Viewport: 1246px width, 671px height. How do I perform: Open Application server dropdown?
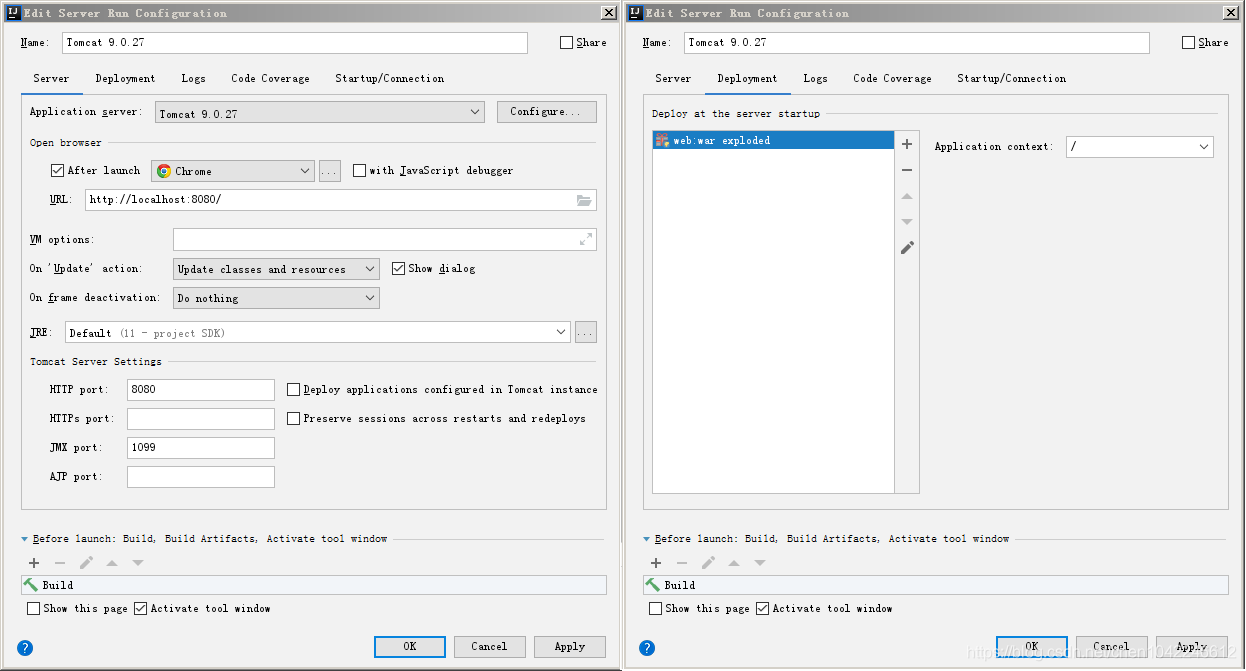[x=320, y=113]
